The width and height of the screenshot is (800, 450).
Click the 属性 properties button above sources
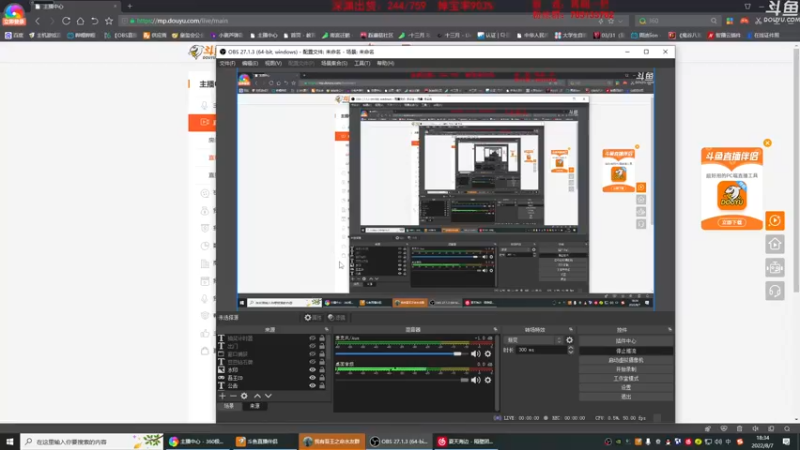pos(313,317)
